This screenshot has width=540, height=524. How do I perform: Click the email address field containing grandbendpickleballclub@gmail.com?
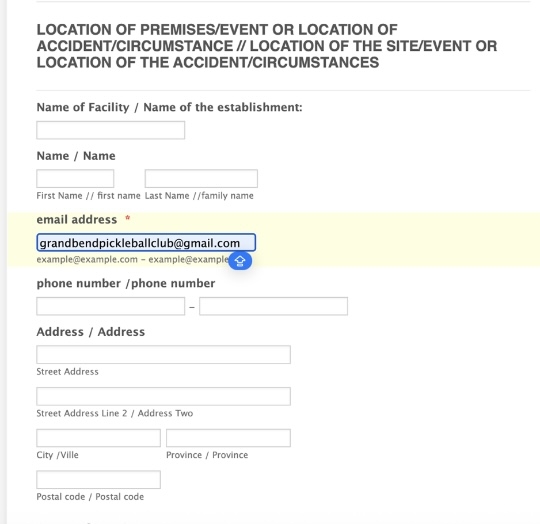click(x=146, y=243)
